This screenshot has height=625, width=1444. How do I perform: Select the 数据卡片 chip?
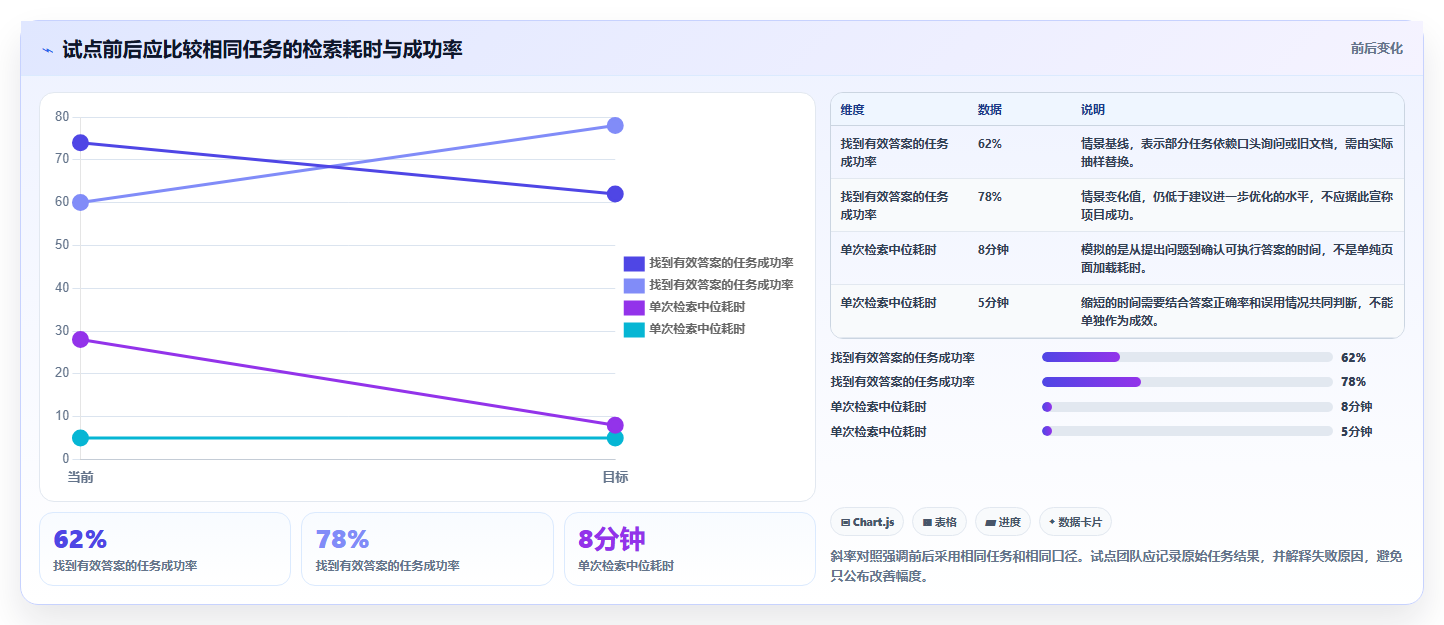point(1075,522)
